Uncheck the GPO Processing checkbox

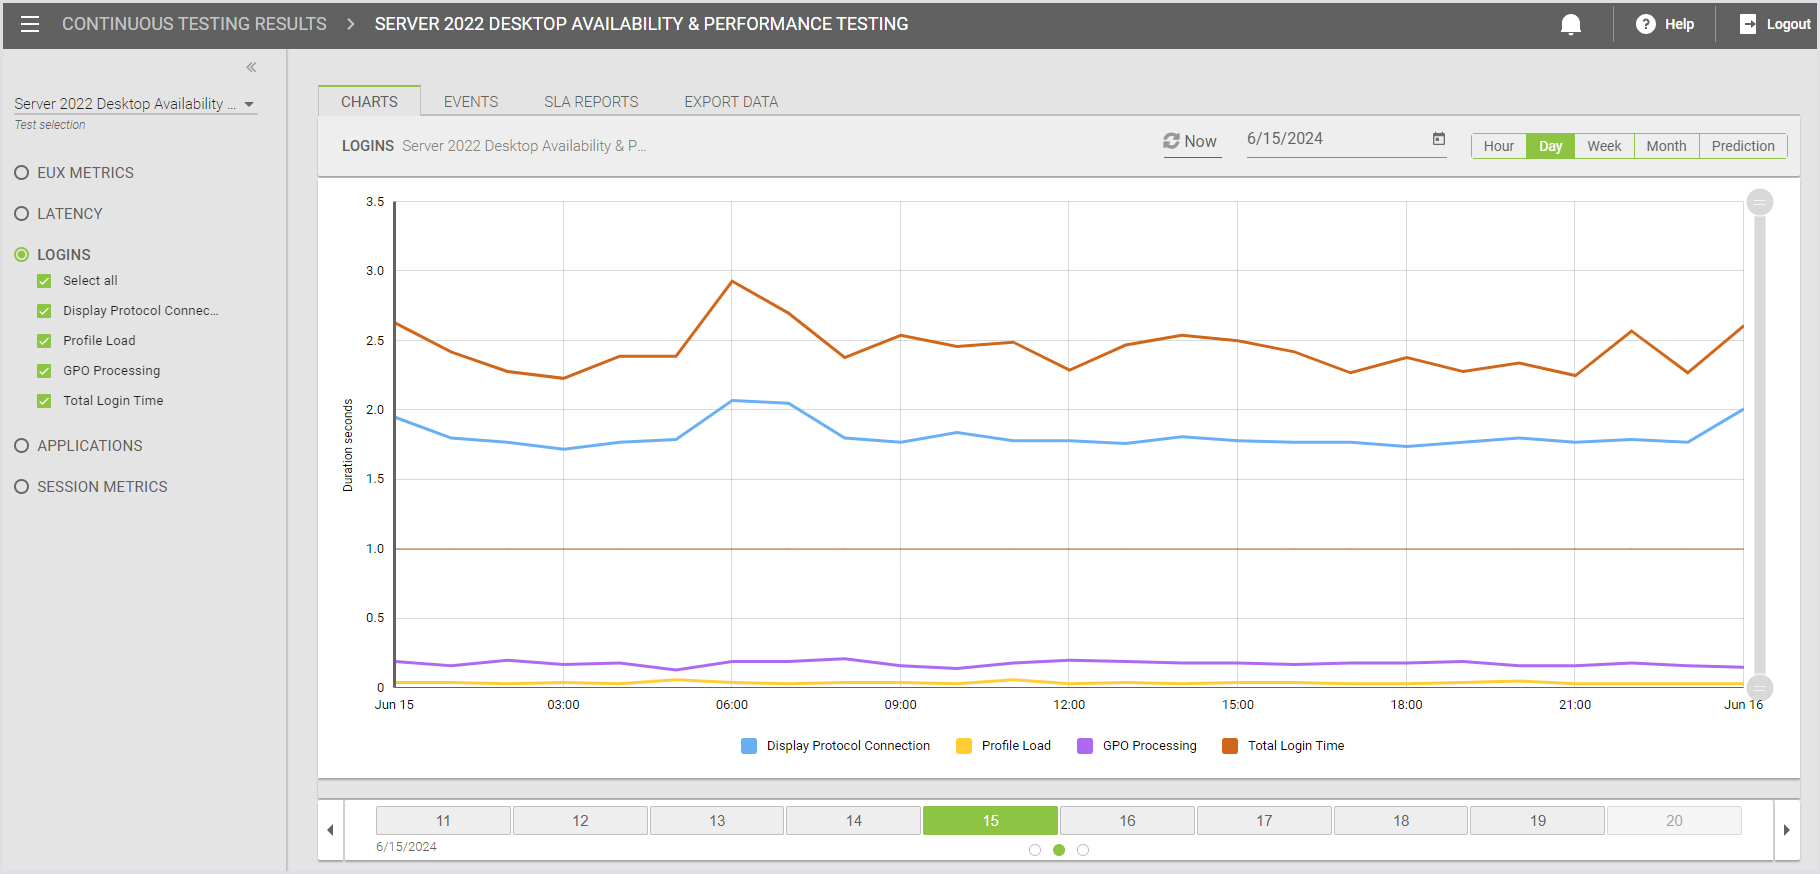(x=44, y=371)
